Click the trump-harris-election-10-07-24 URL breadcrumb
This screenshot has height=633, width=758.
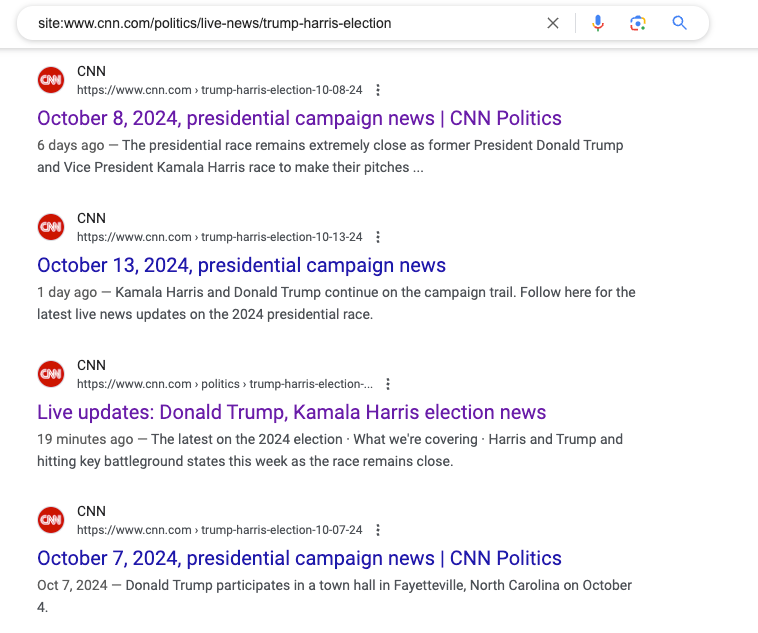click(281, 530)
